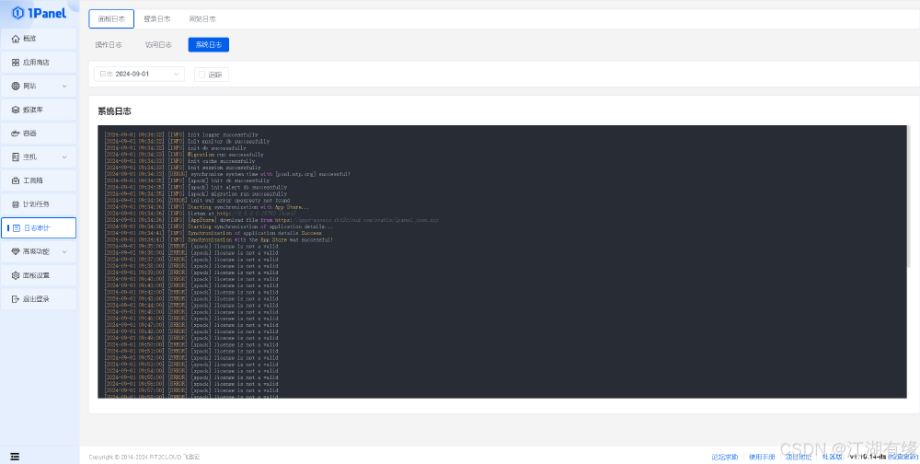Click the gear icon for 面板设置
This screenshot has height=464, width=920.
[16, 275]
